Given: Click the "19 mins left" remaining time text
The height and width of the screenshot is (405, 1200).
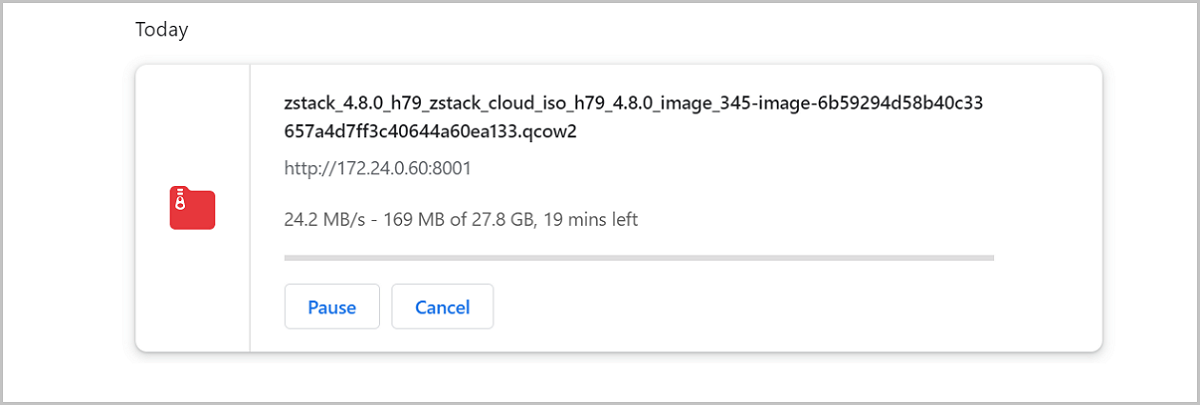Looking at the screenshot, I should pos(589,219).
